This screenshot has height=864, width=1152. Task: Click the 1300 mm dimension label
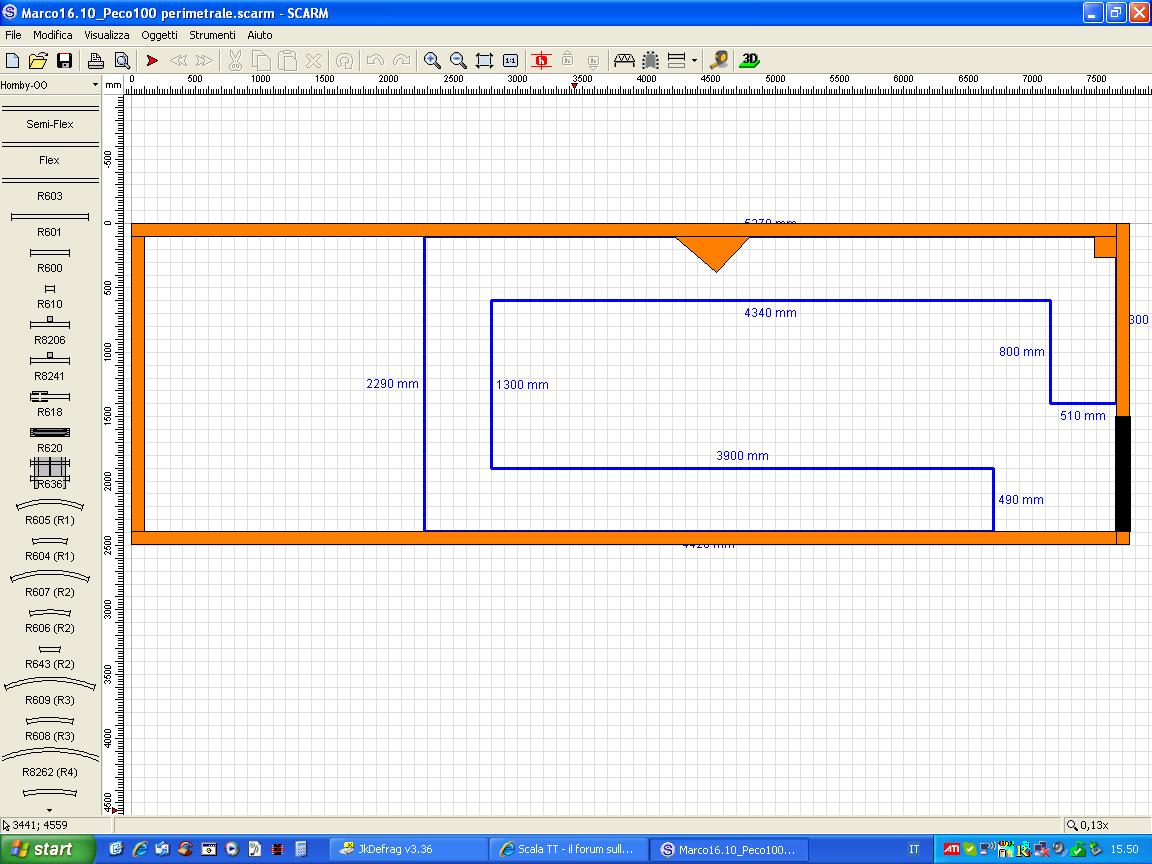coord(522,385)
